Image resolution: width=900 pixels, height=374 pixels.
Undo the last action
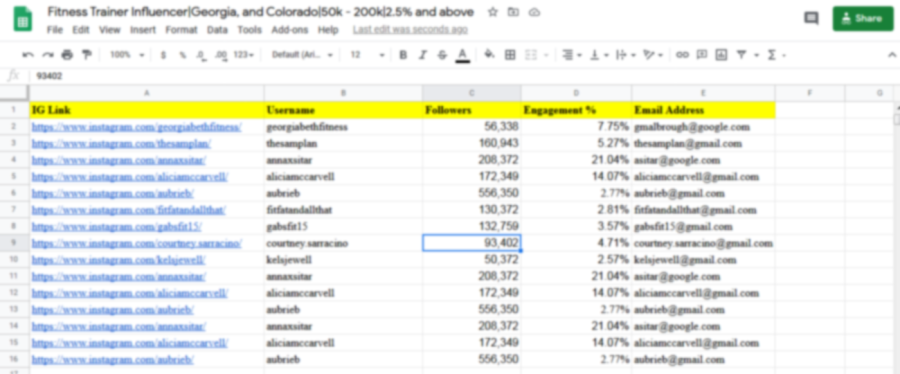(x=28, y=55)
